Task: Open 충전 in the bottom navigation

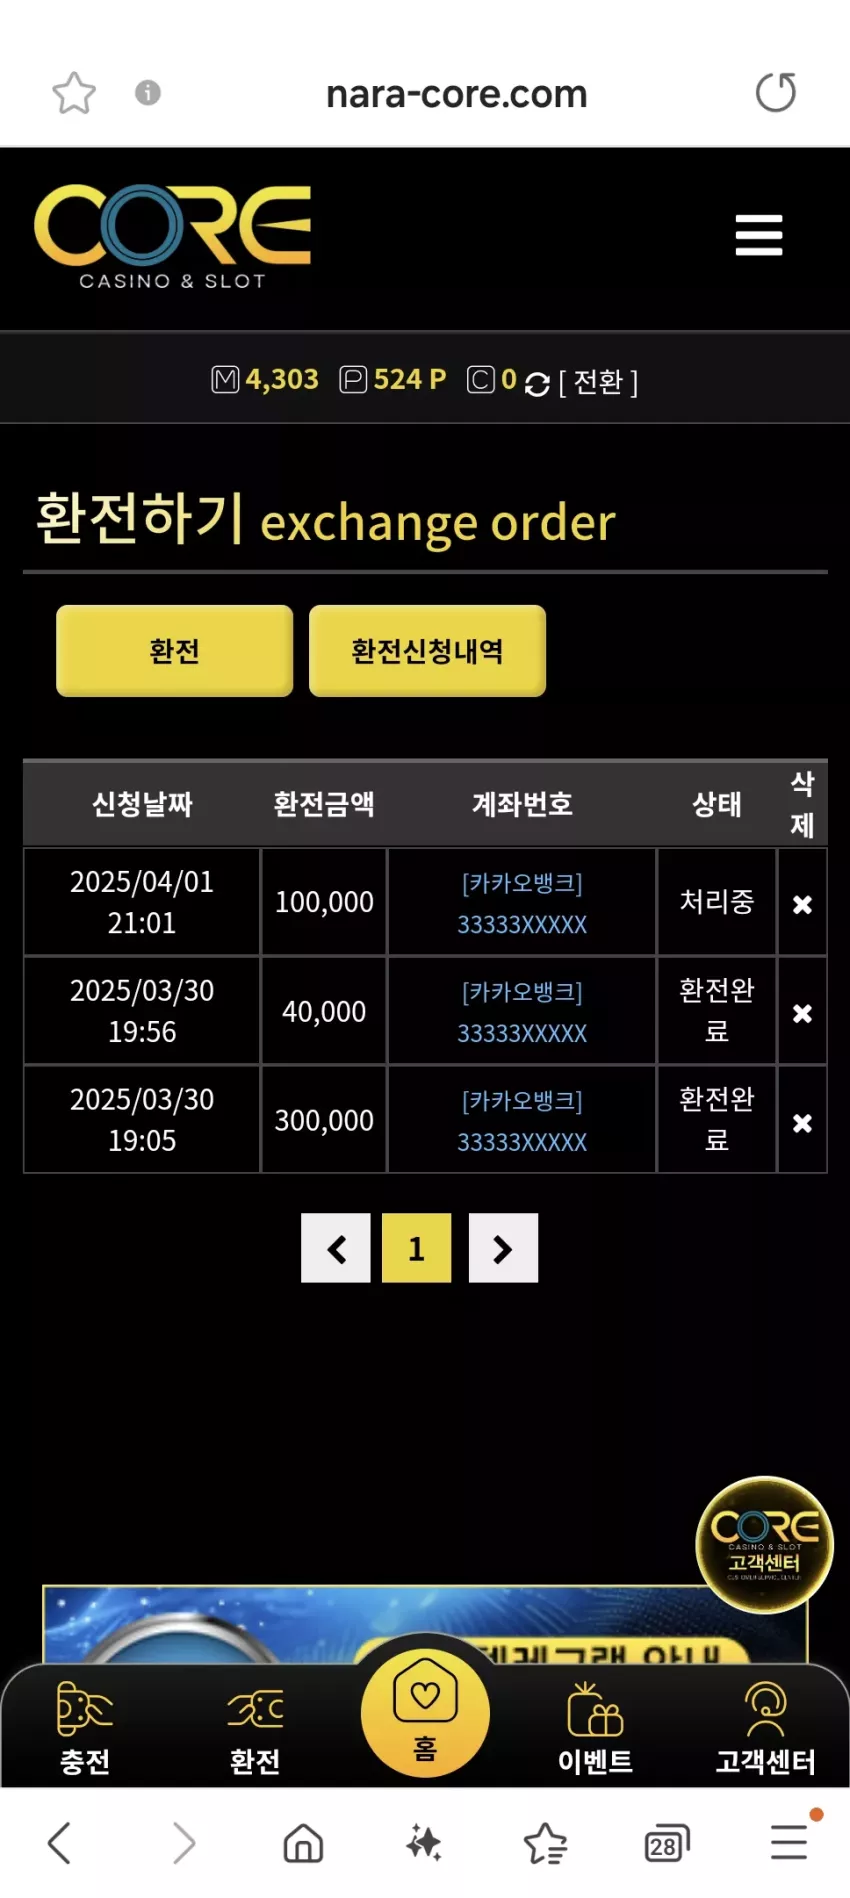Action: pyautogui.click(x=85, y=1728)
